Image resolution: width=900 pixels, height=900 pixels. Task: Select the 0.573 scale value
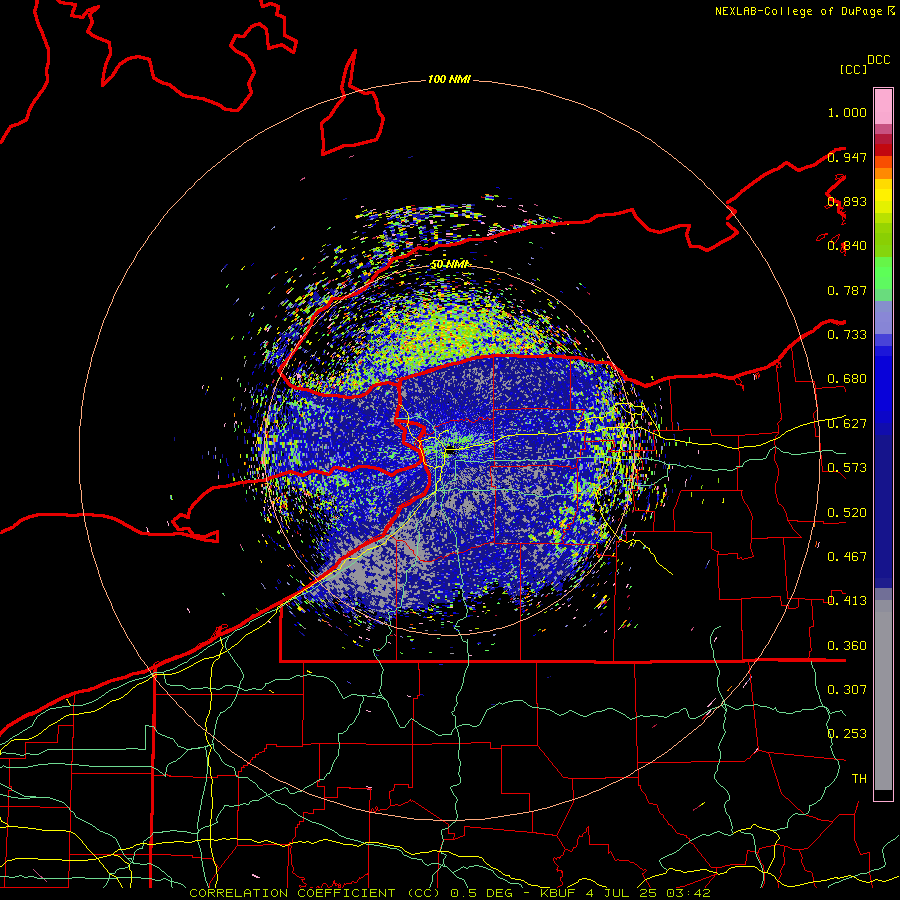pyautogui.click(x=847, y=468)
